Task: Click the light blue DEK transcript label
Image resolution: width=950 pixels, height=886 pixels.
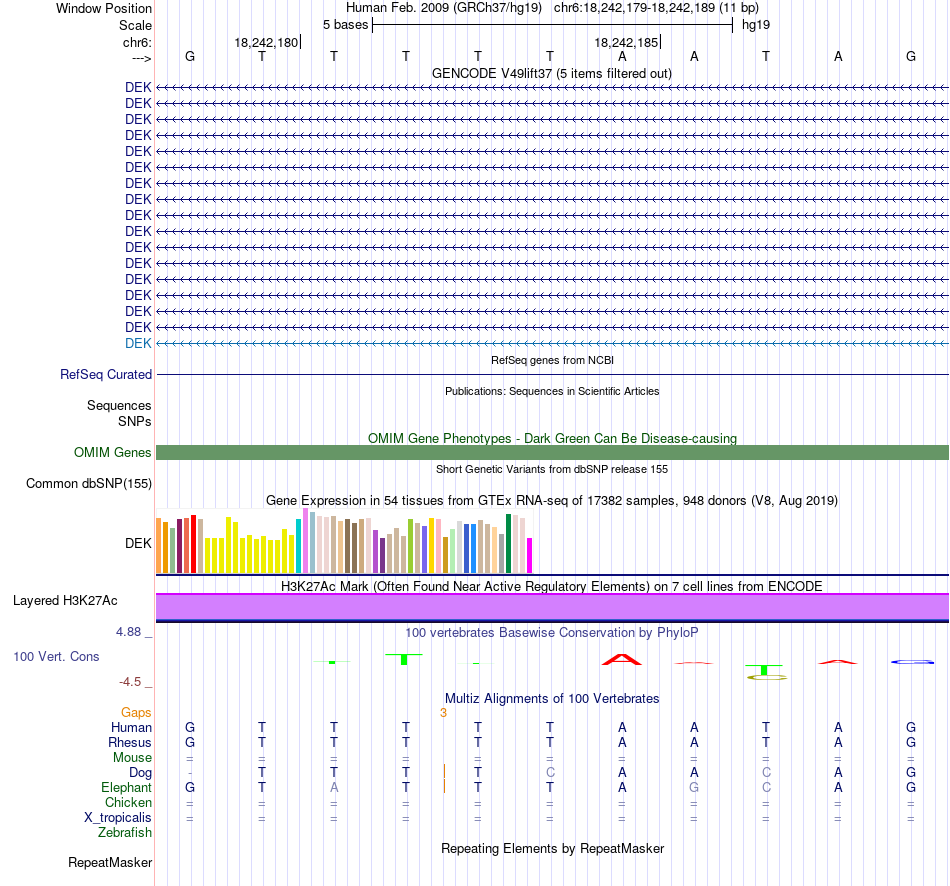Action: pos(138,343)
